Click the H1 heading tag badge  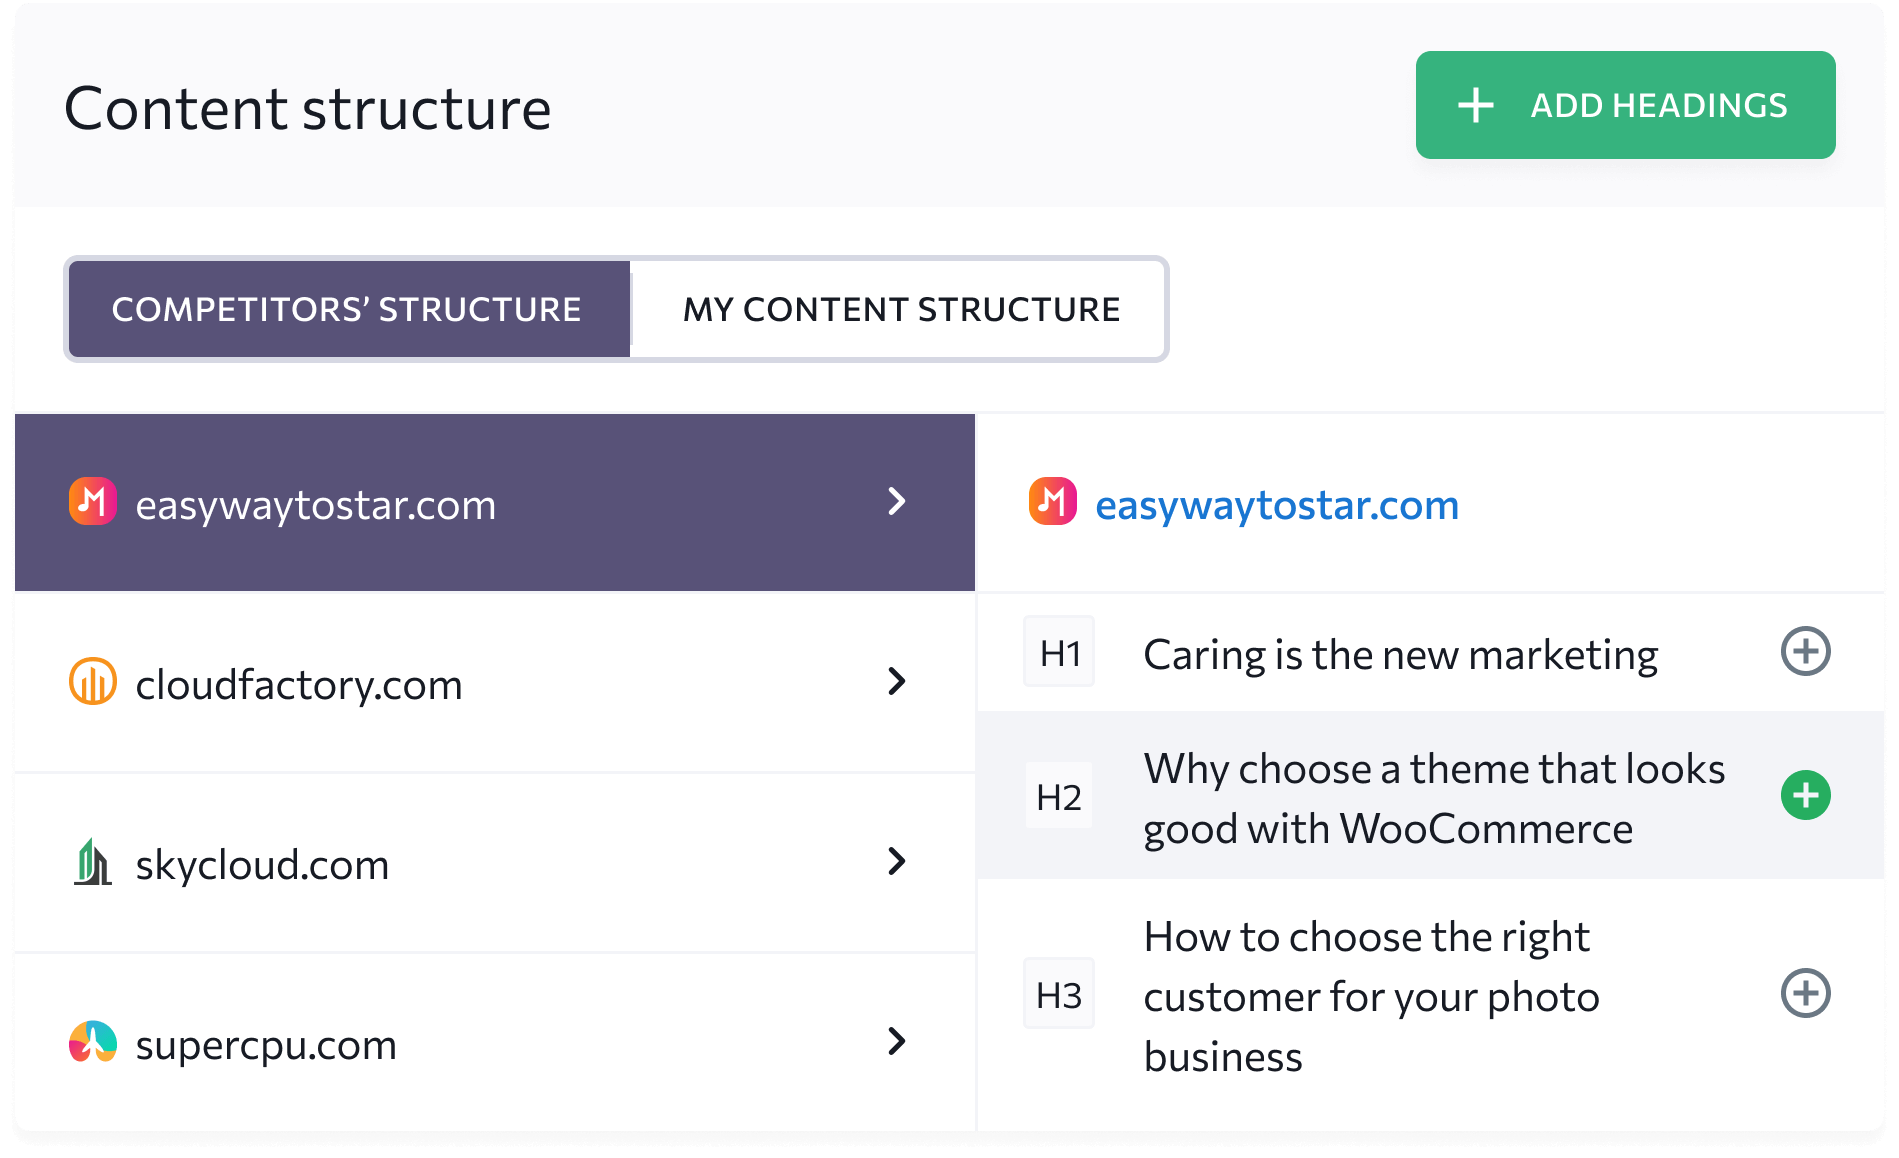(1059, 652)
